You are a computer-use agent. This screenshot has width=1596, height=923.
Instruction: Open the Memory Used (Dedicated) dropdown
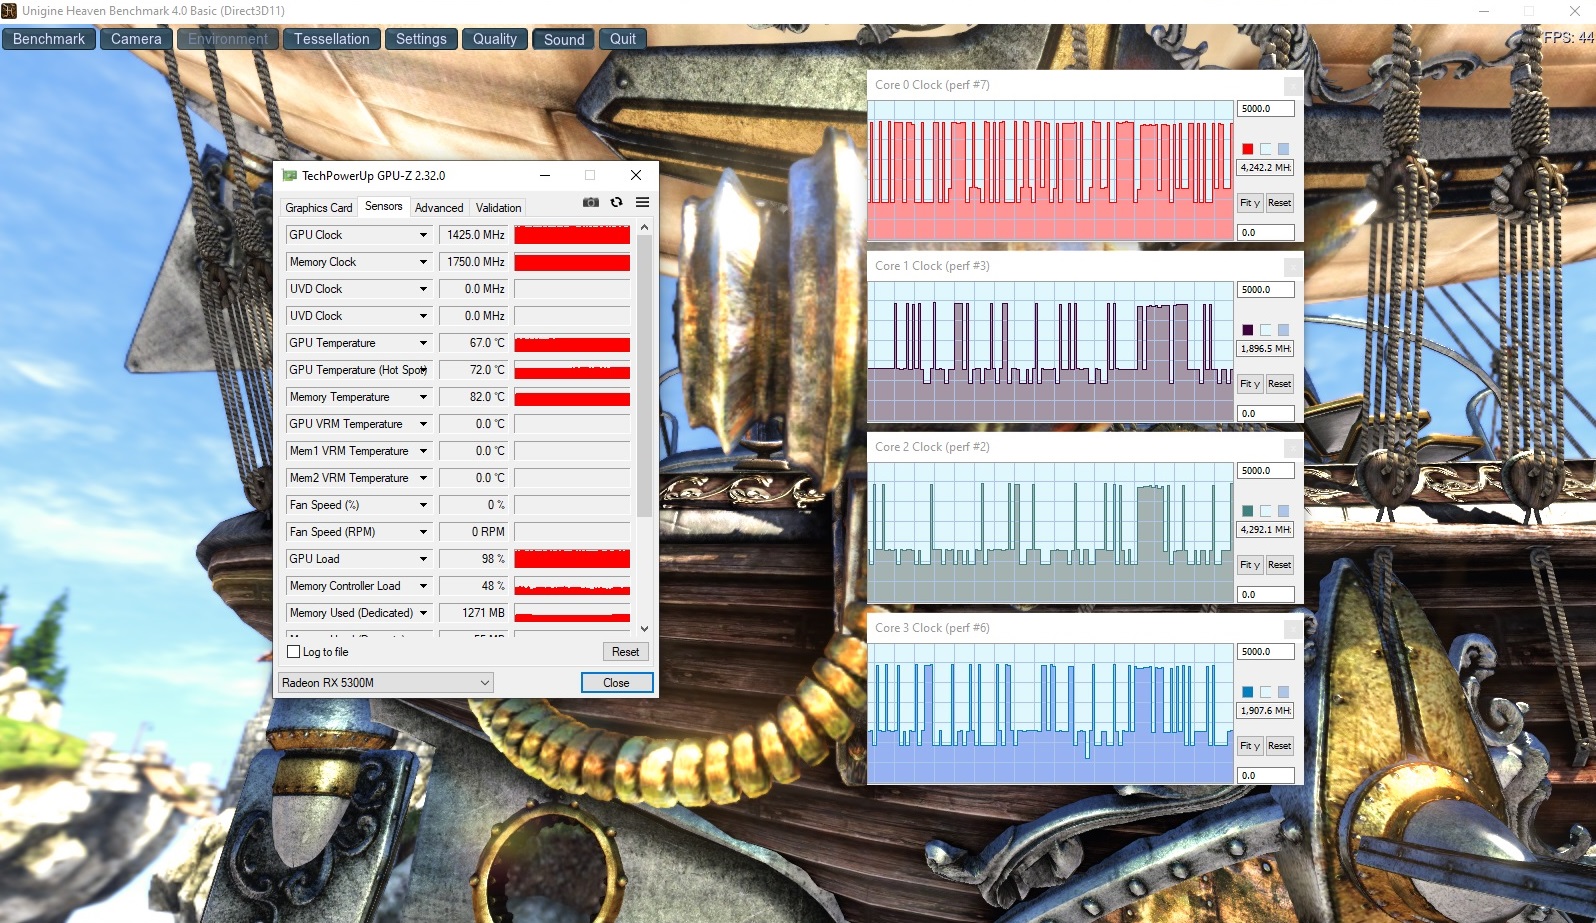click(x=423, y=613)
